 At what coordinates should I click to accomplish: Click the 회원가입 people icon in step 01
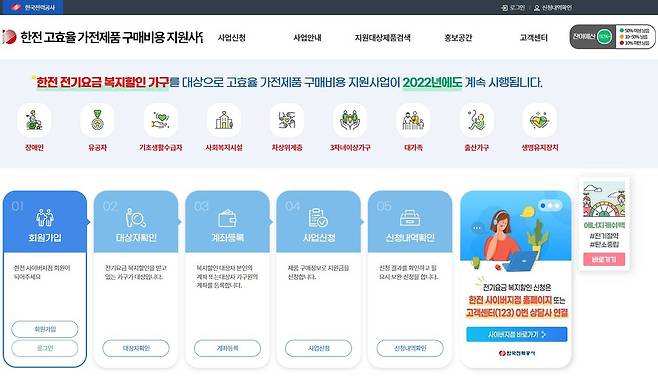45,217
